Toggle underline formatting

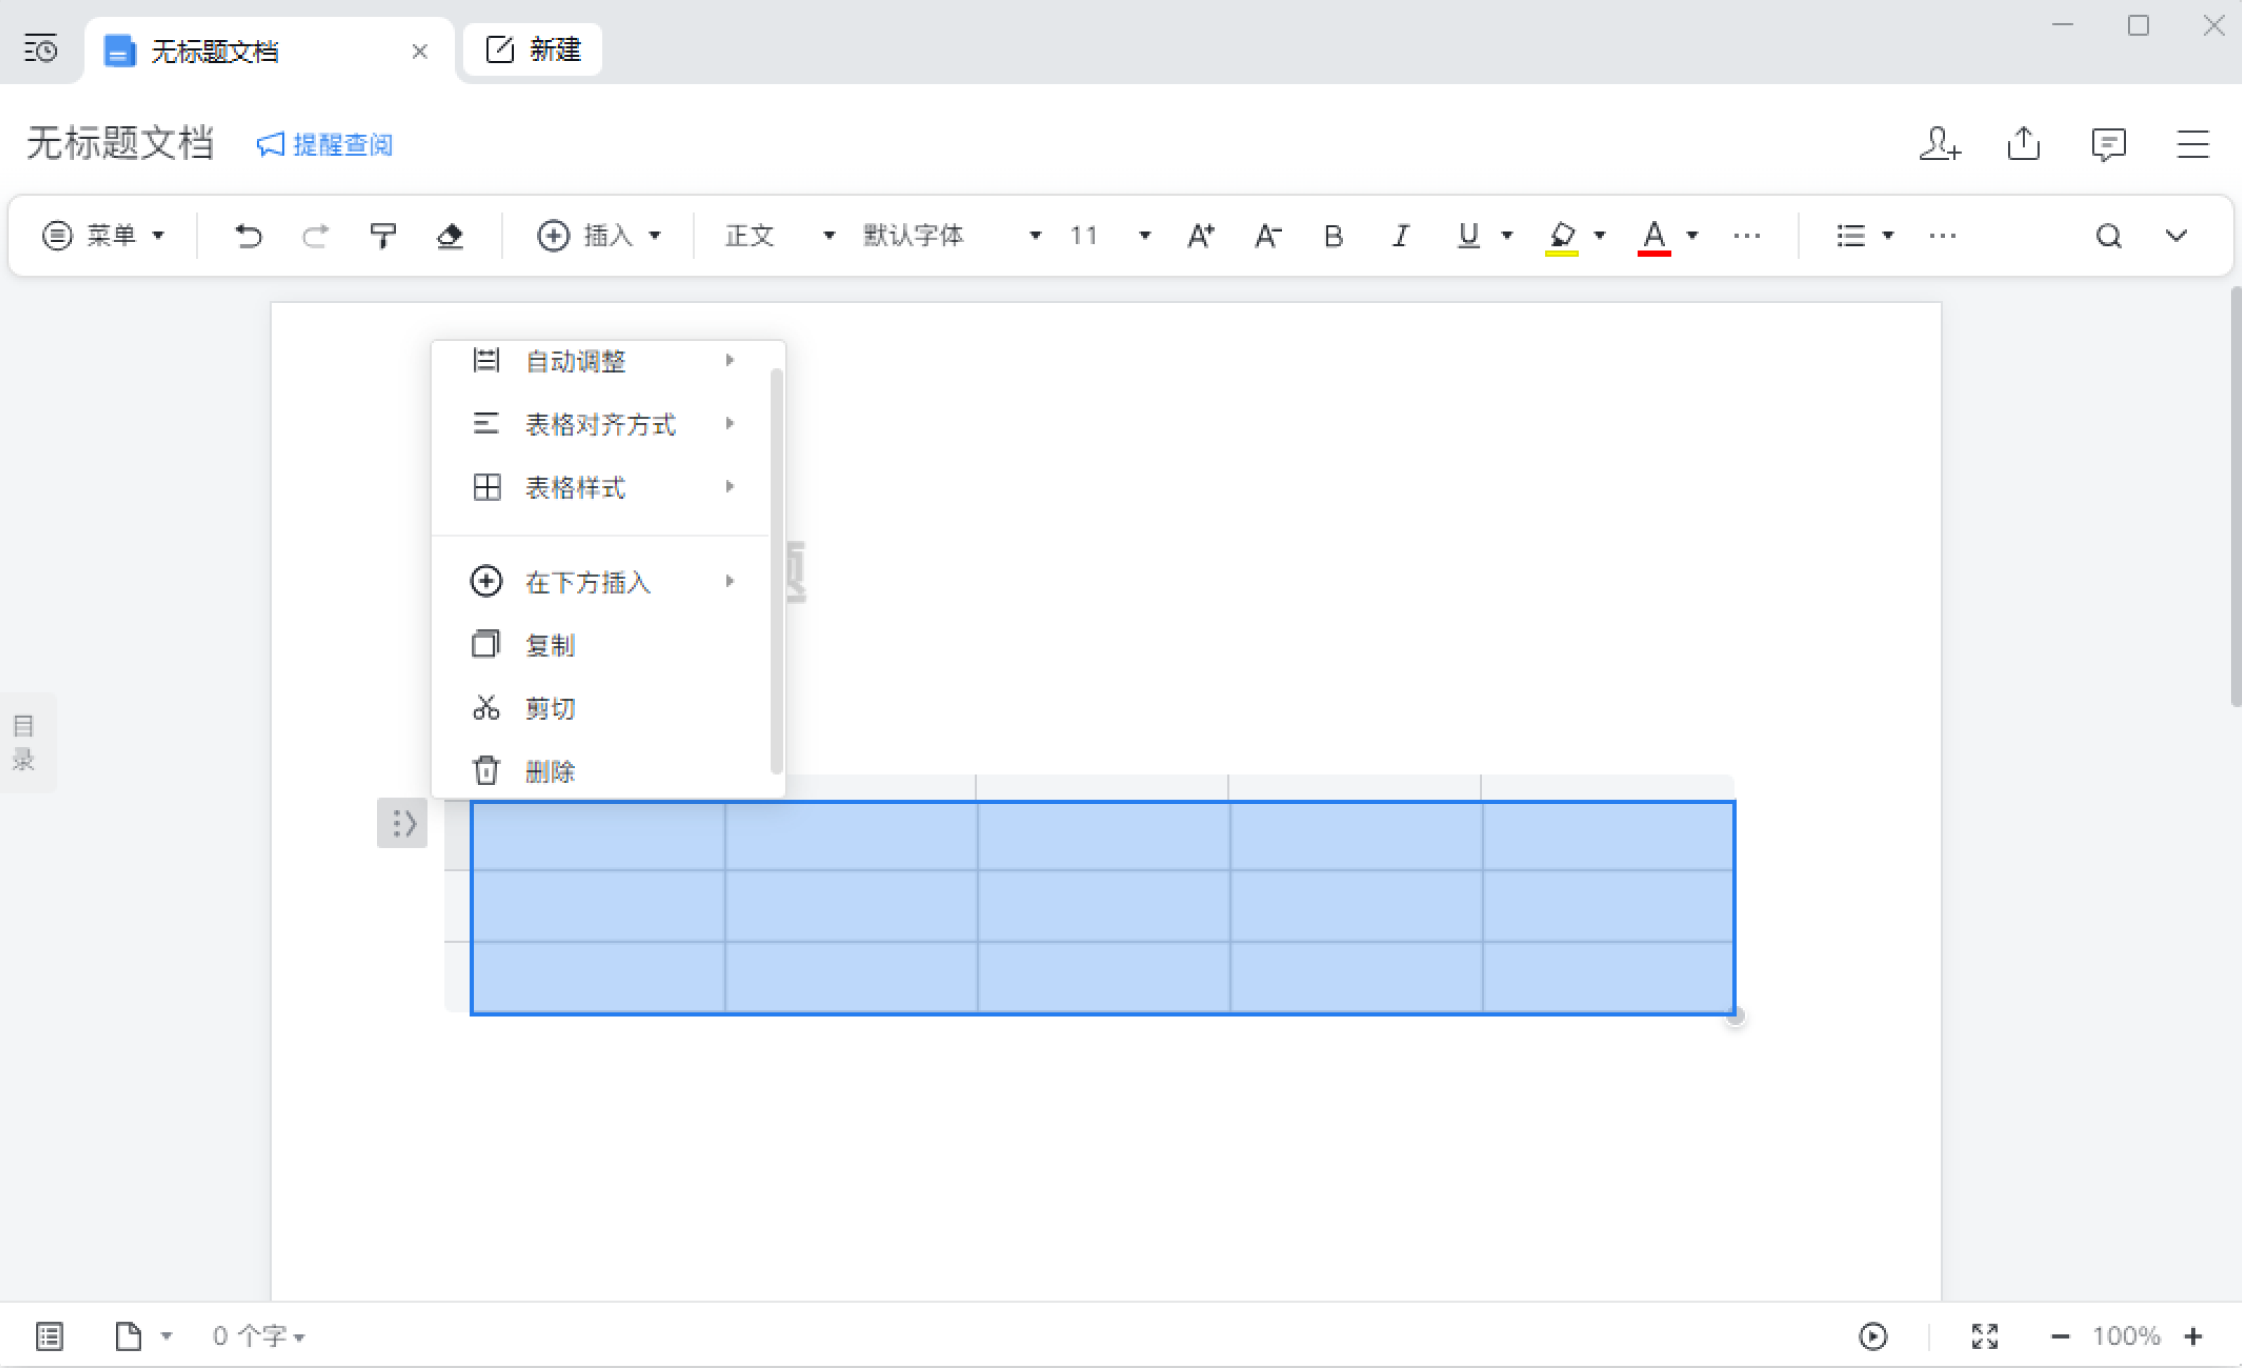(1467, 236)
